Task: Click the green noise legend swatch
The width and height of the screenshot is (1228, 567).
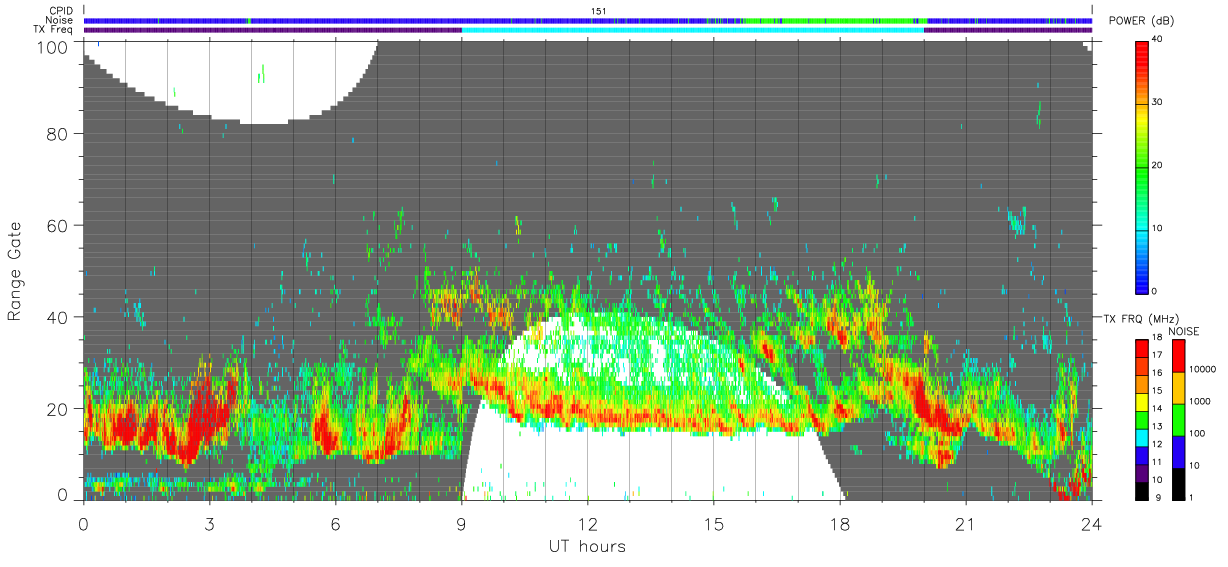Action: (x=1177, y=418)
